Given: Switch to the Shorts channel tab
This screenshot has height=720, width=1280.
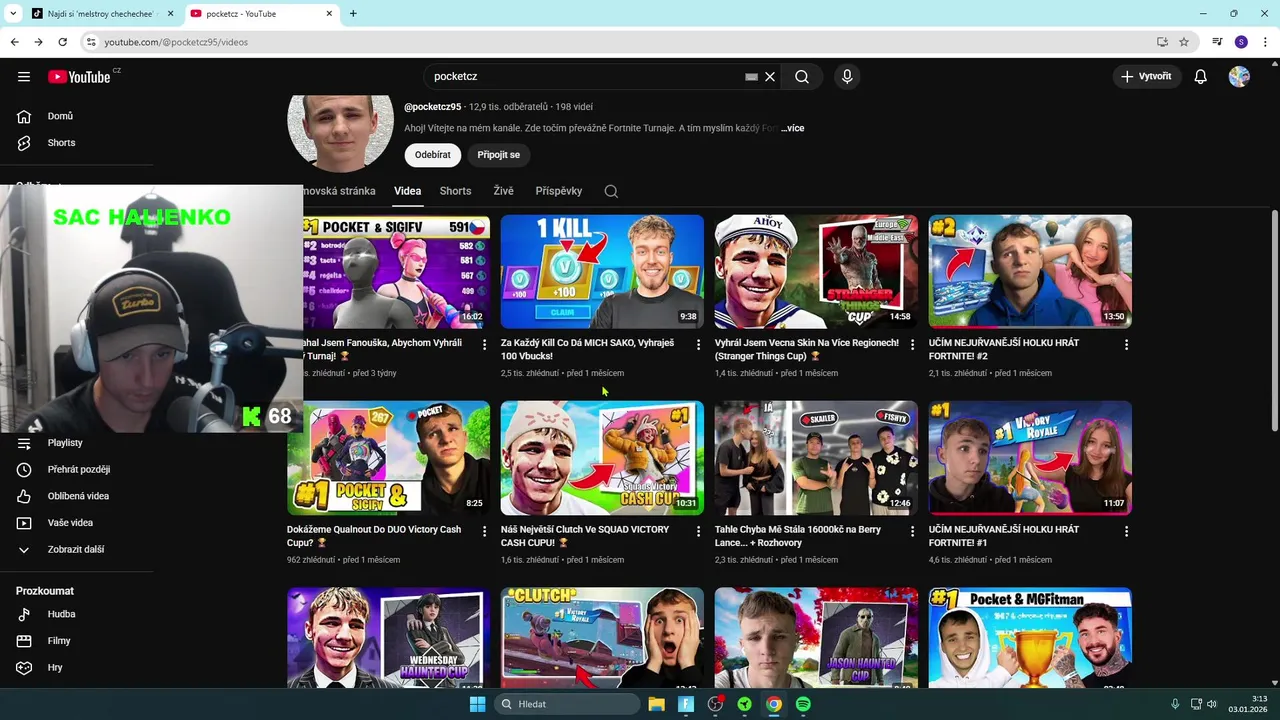Looking at the screenshot, I should [455, 191].
